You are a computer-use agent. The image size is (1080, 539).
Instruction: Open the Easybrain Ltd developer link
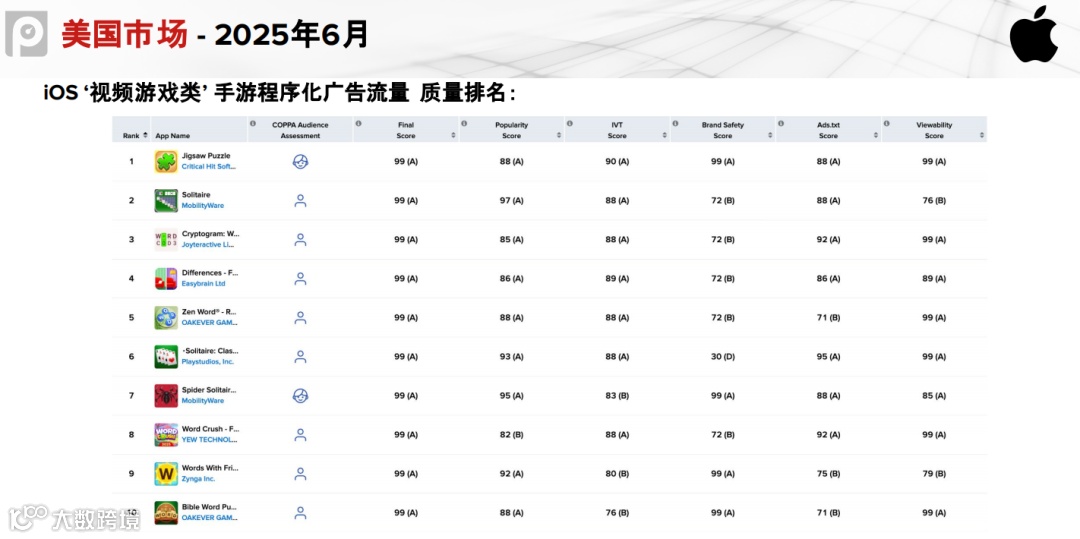pyautogui.click(x=203, y=284)
